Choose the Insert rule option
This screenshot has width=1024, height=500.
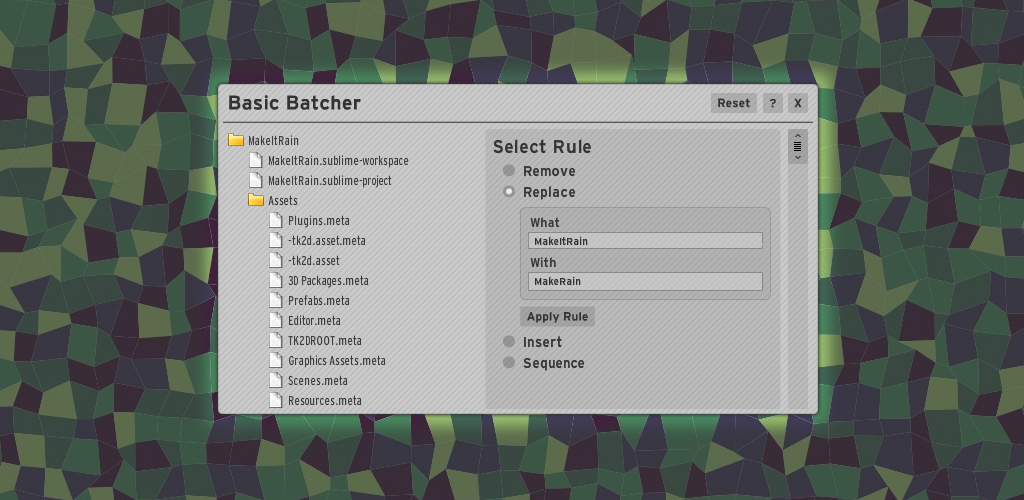pos(509,342)
